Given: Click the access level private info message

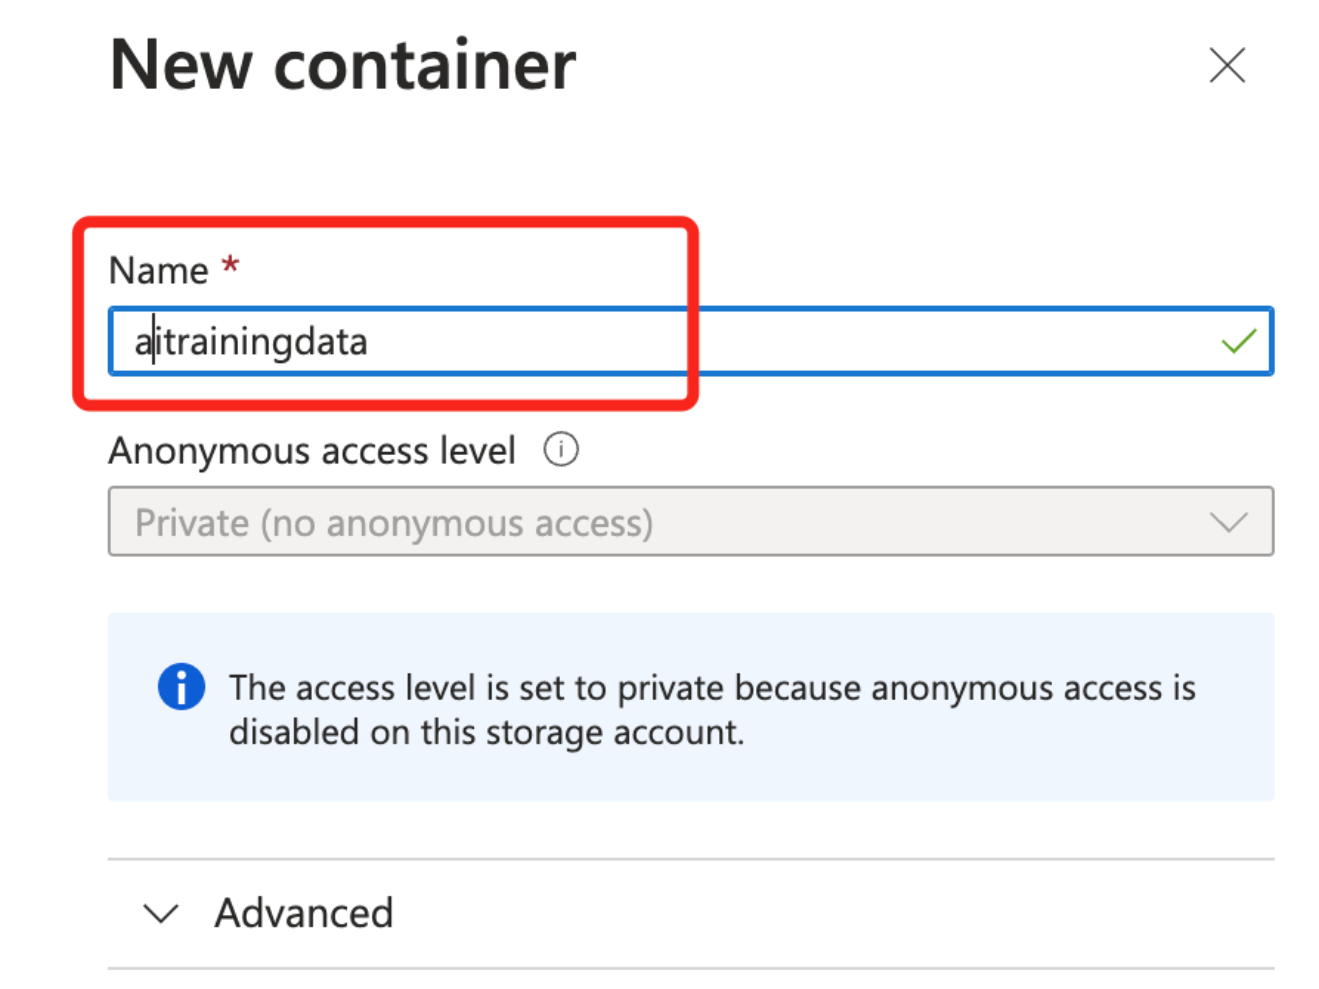Looking at the screenshot, I should [712, 709].
